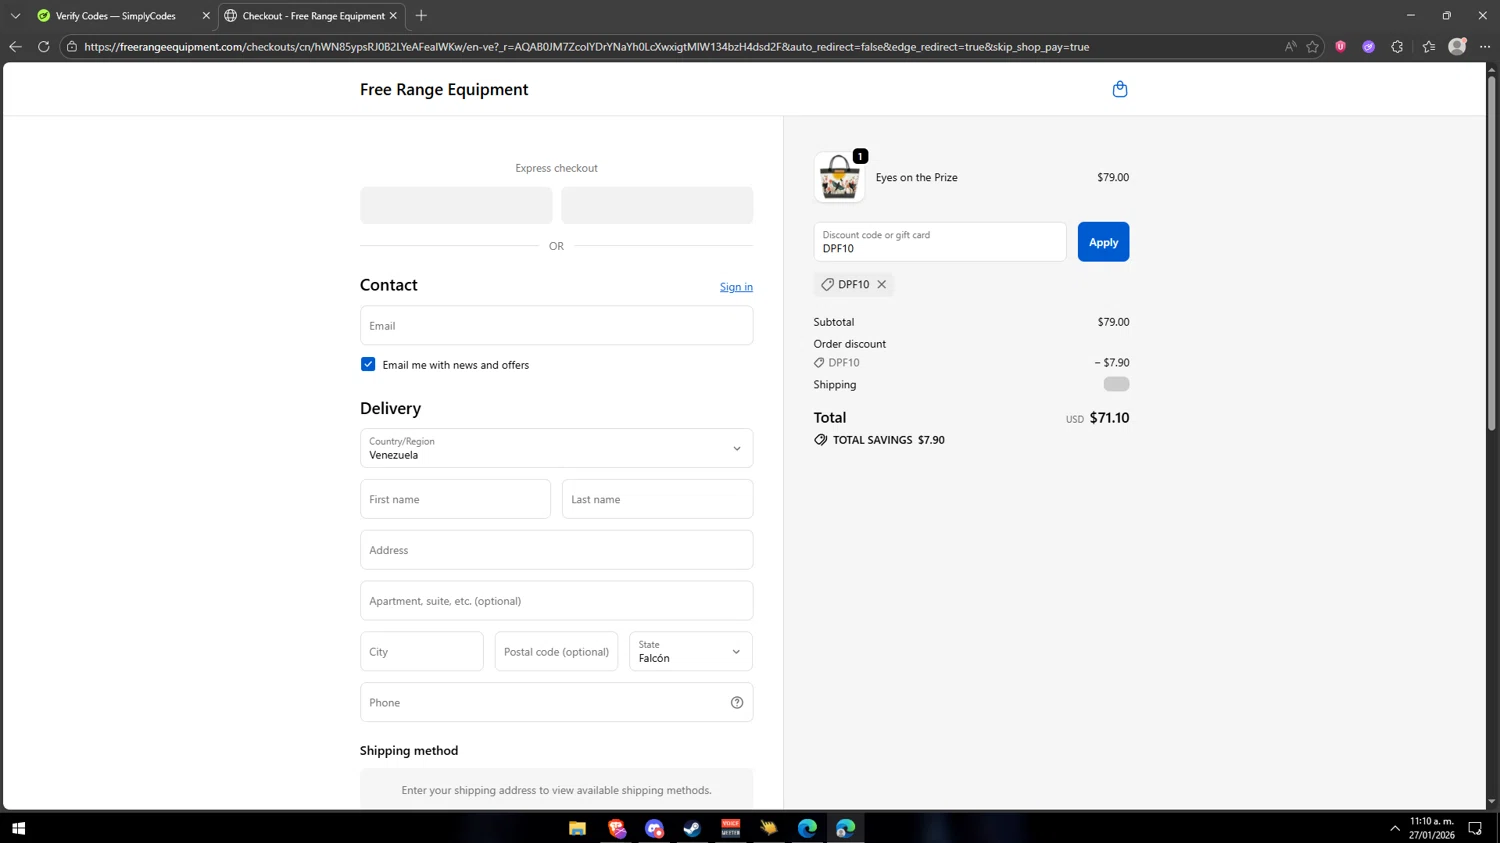Open browser extensions puzzle icon
Screen dimensions: 1500x843
pos(1397,47)
